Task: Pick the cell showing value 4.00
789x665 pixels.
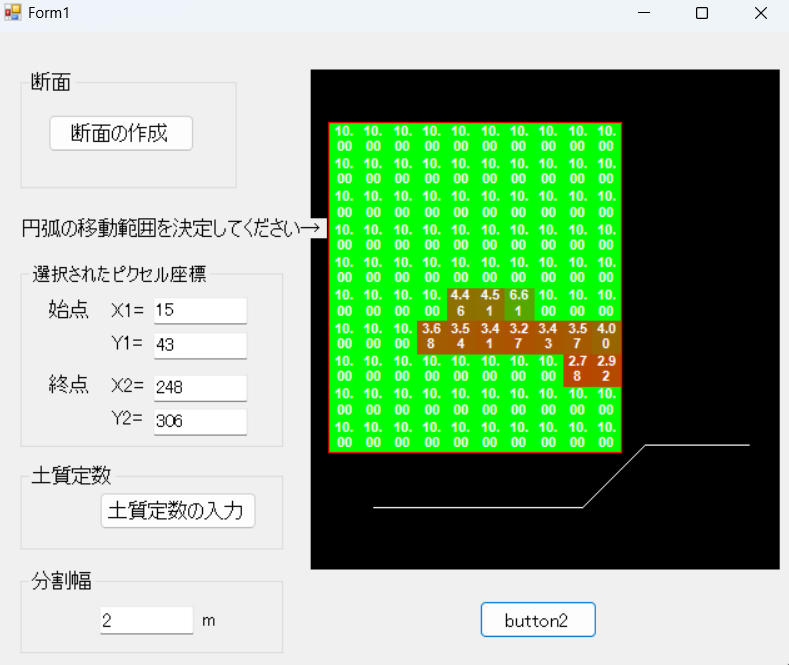Action: point(606,336)
